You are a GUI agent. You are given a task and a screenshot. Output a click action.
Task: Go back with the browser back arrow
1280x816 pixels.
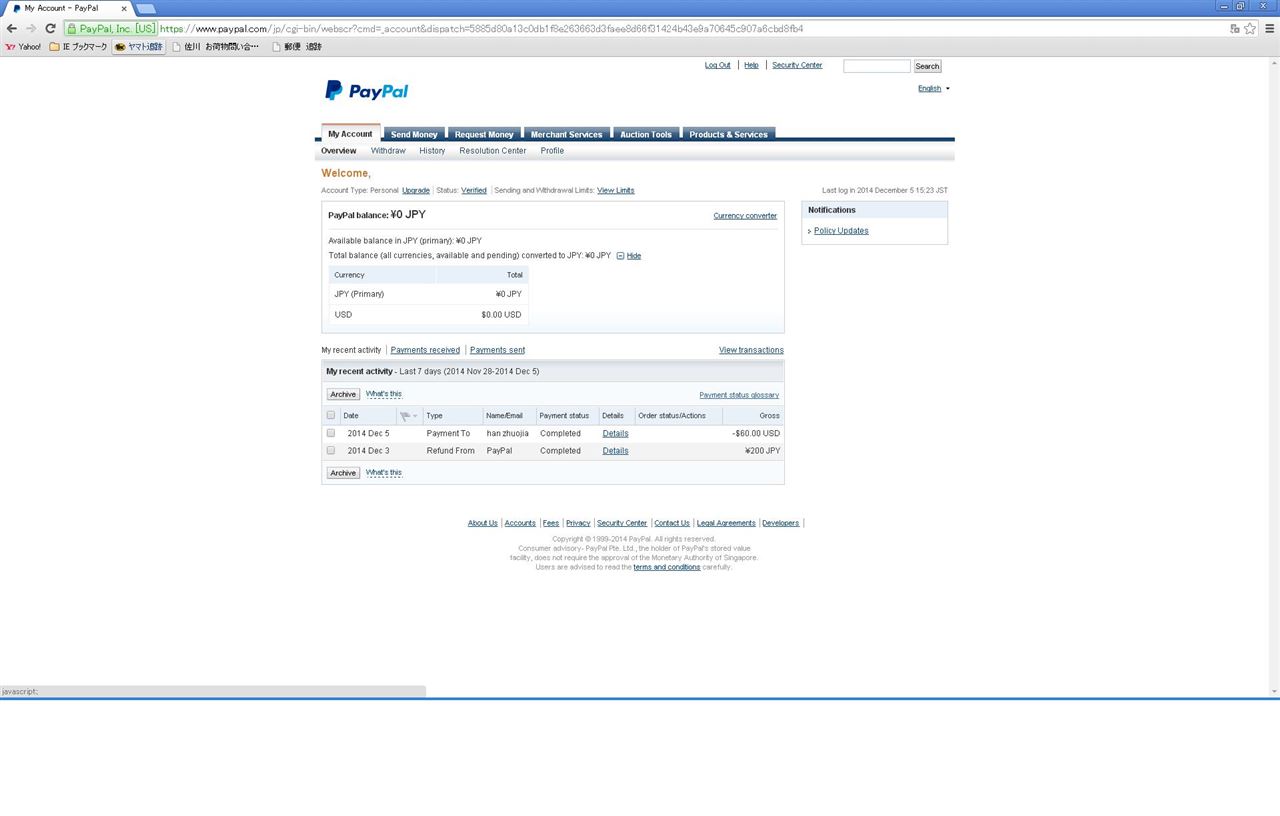pos(12,29)
